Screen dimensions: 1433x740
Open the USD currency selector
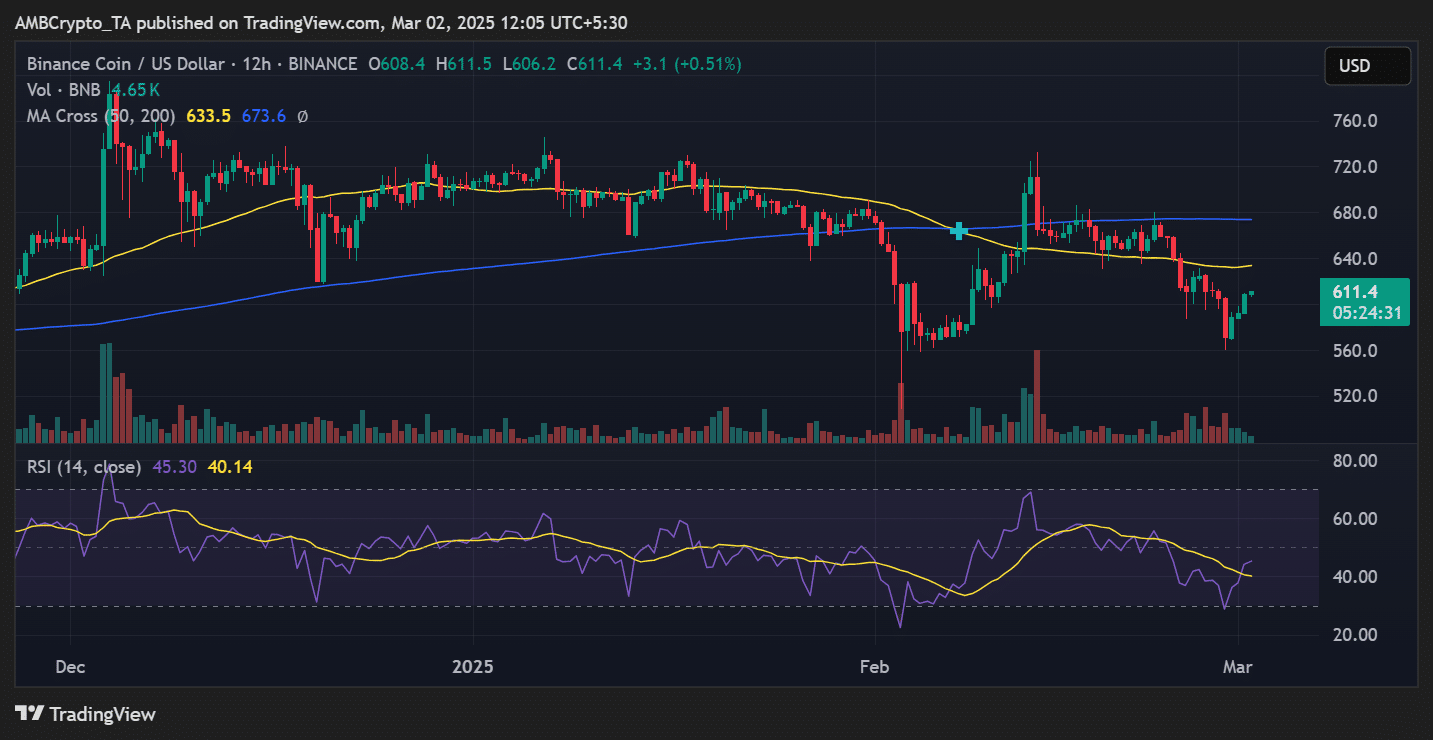(1367, 66)
